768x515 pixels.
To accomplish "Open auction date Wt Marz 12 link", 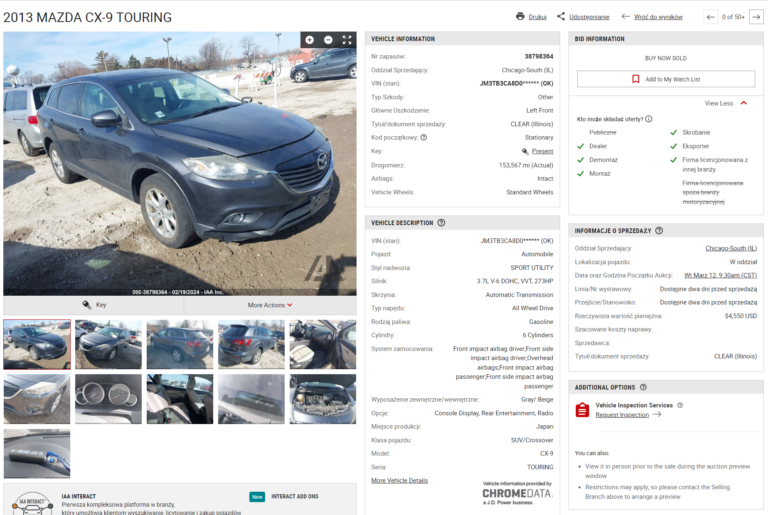I will click(720, 275).
